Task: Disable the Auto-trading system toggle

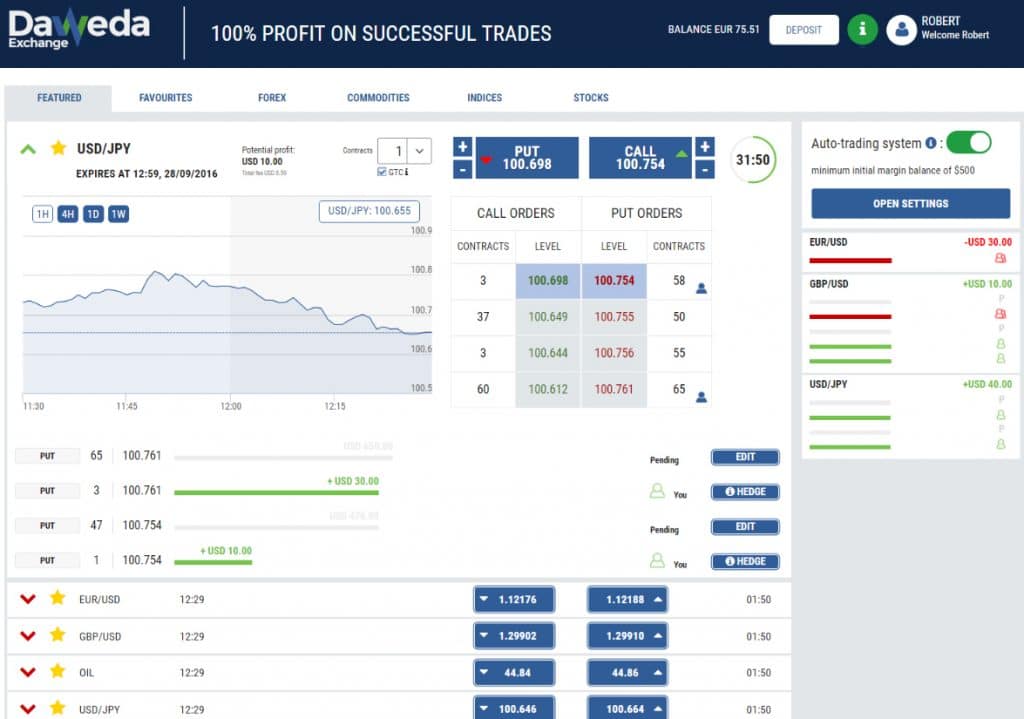Action: 968,142
